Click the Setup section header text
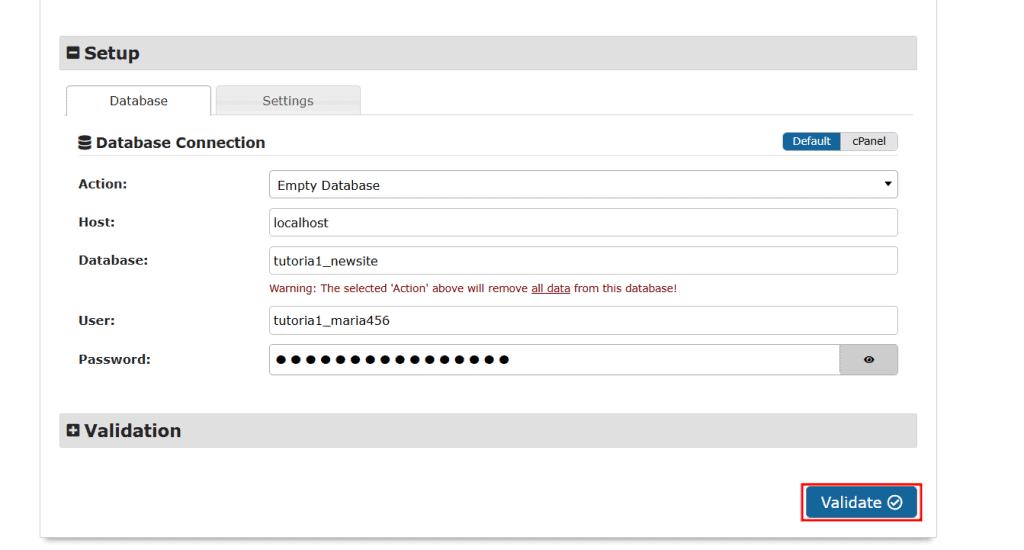The image size is (1024, 550). point(112,53)
